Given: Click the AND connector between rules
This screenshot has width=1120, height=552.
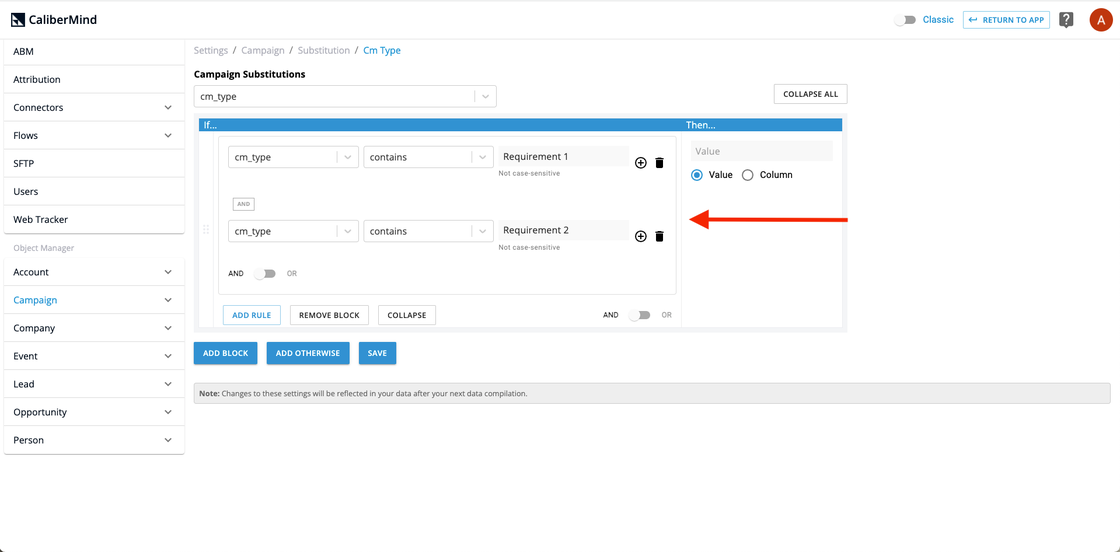Looking at the screenshot, I should click(244, 204).
